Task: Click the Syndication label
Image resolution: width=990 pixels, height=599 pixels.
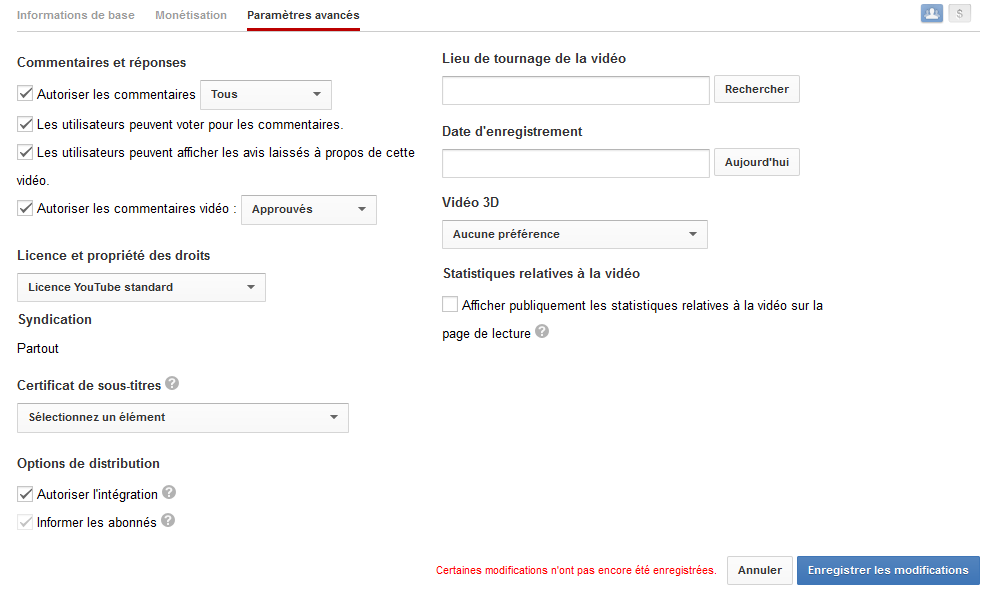Action: pos(55,319)
